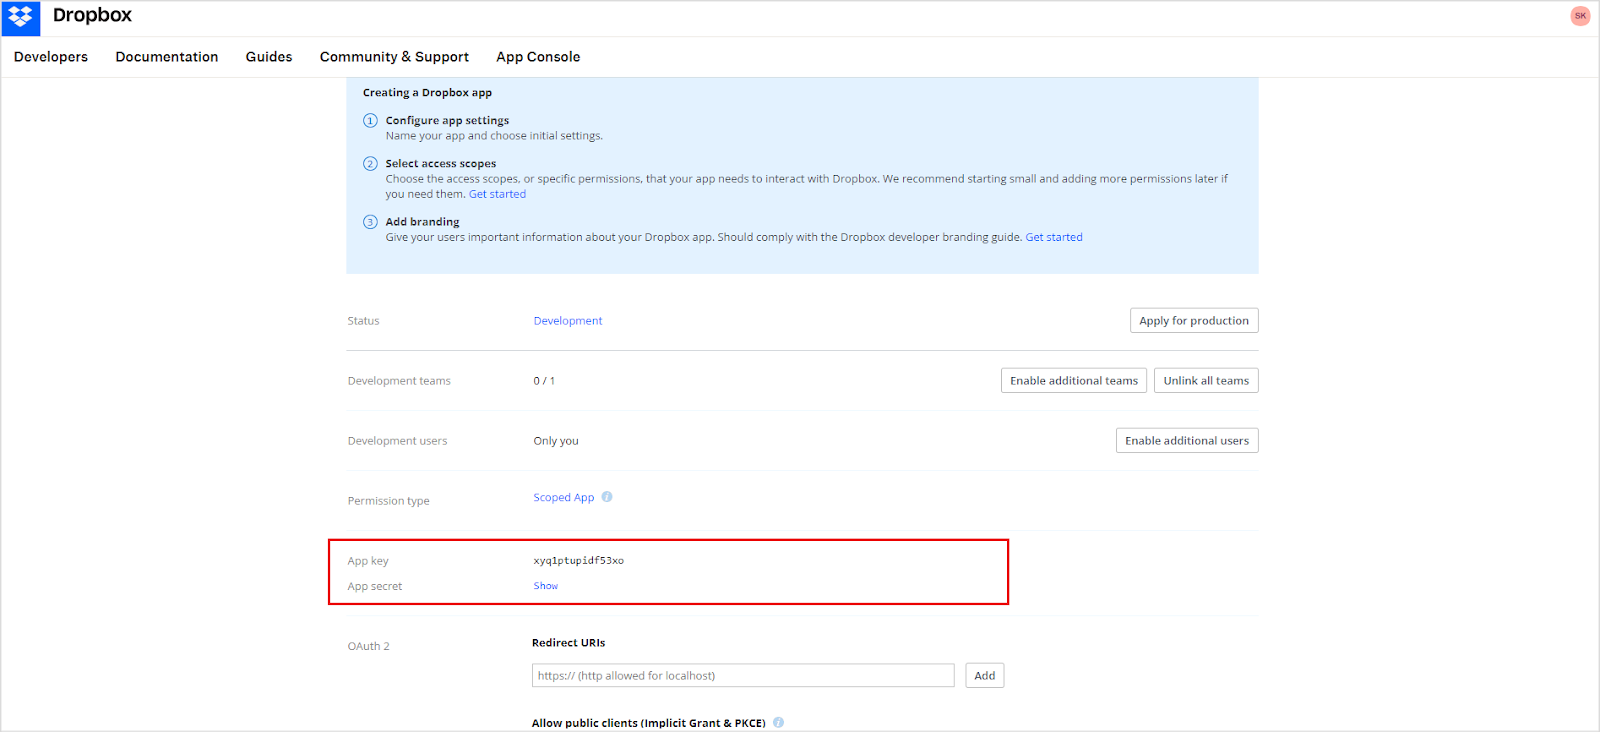Click info icon beside Allow public clients
Viewport: 1600px width, 732px height.
(779, 722)
